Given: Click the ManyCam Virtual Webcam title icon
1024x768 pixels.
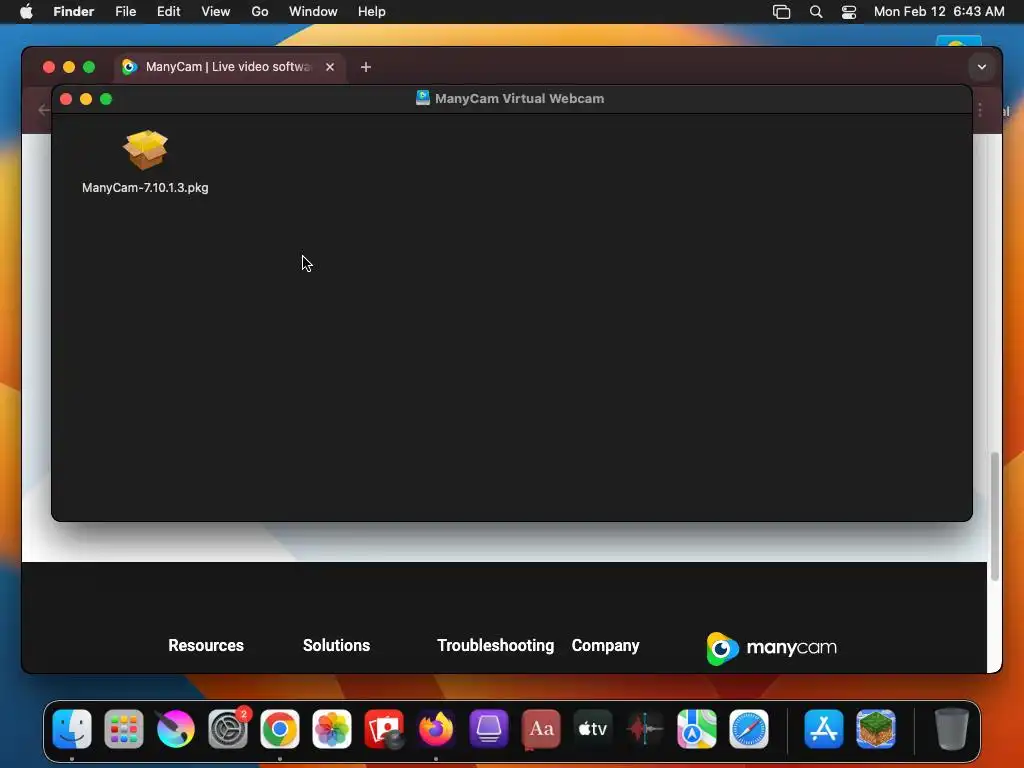Looking at the screenshot, I should click(x=423, y=98).
